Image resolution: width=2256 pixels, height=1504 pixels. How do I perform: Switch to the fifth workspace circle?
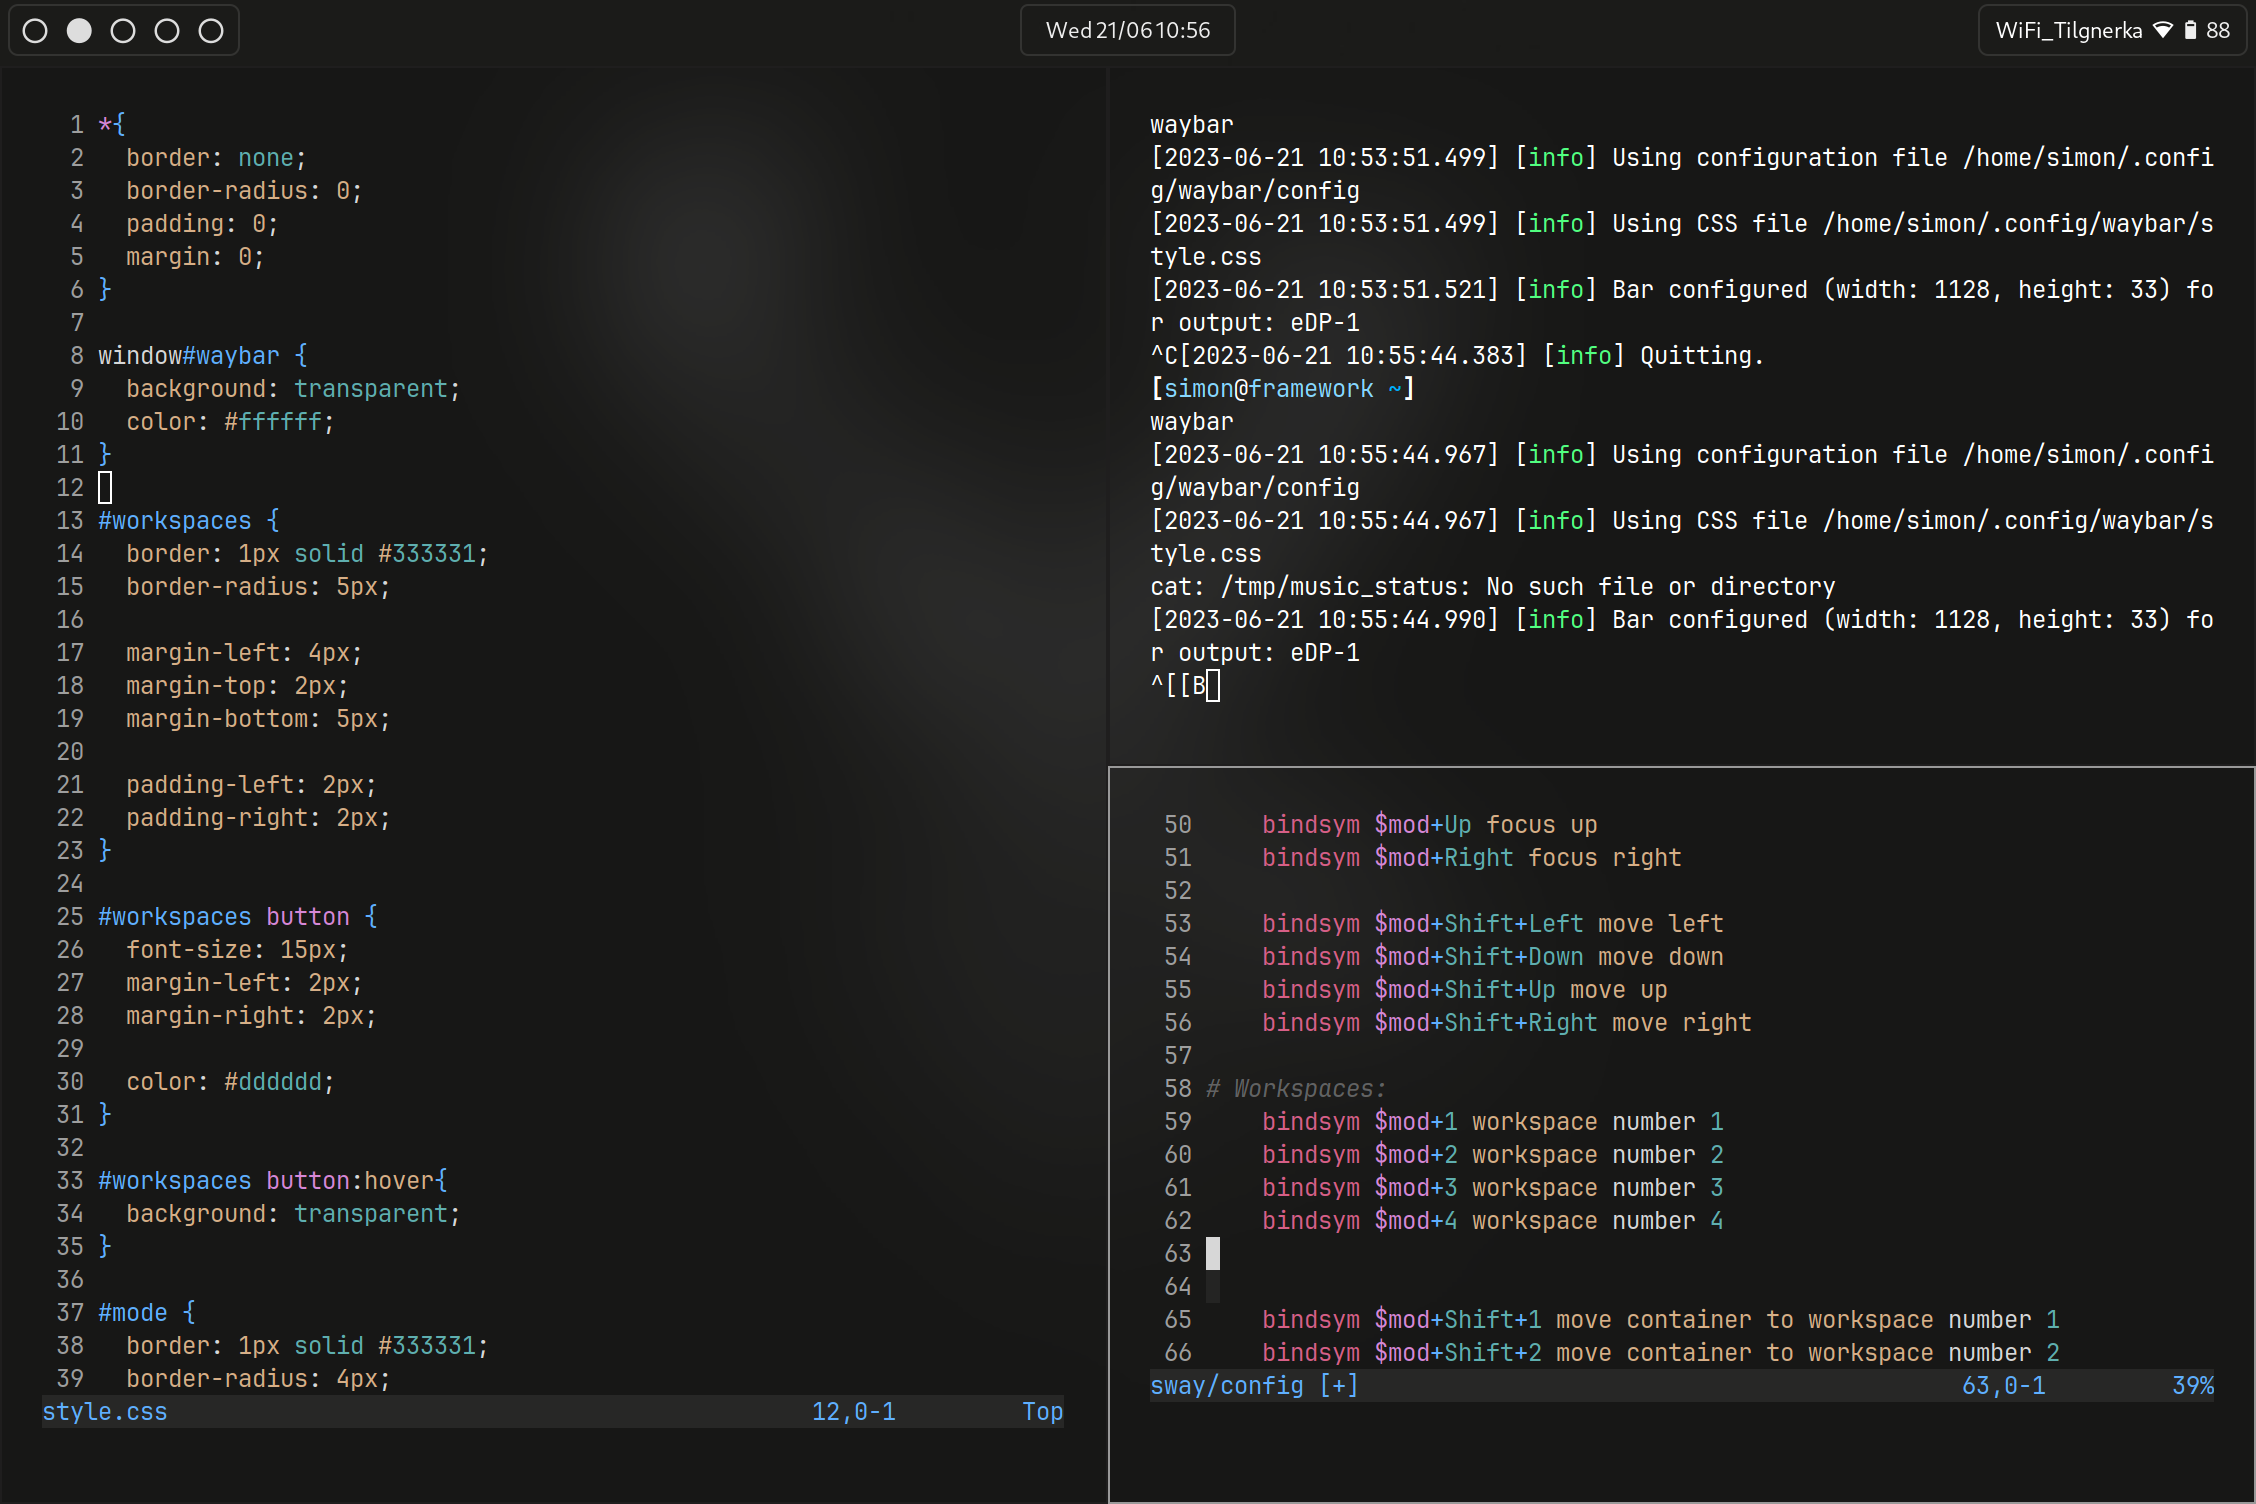(211, 31)
